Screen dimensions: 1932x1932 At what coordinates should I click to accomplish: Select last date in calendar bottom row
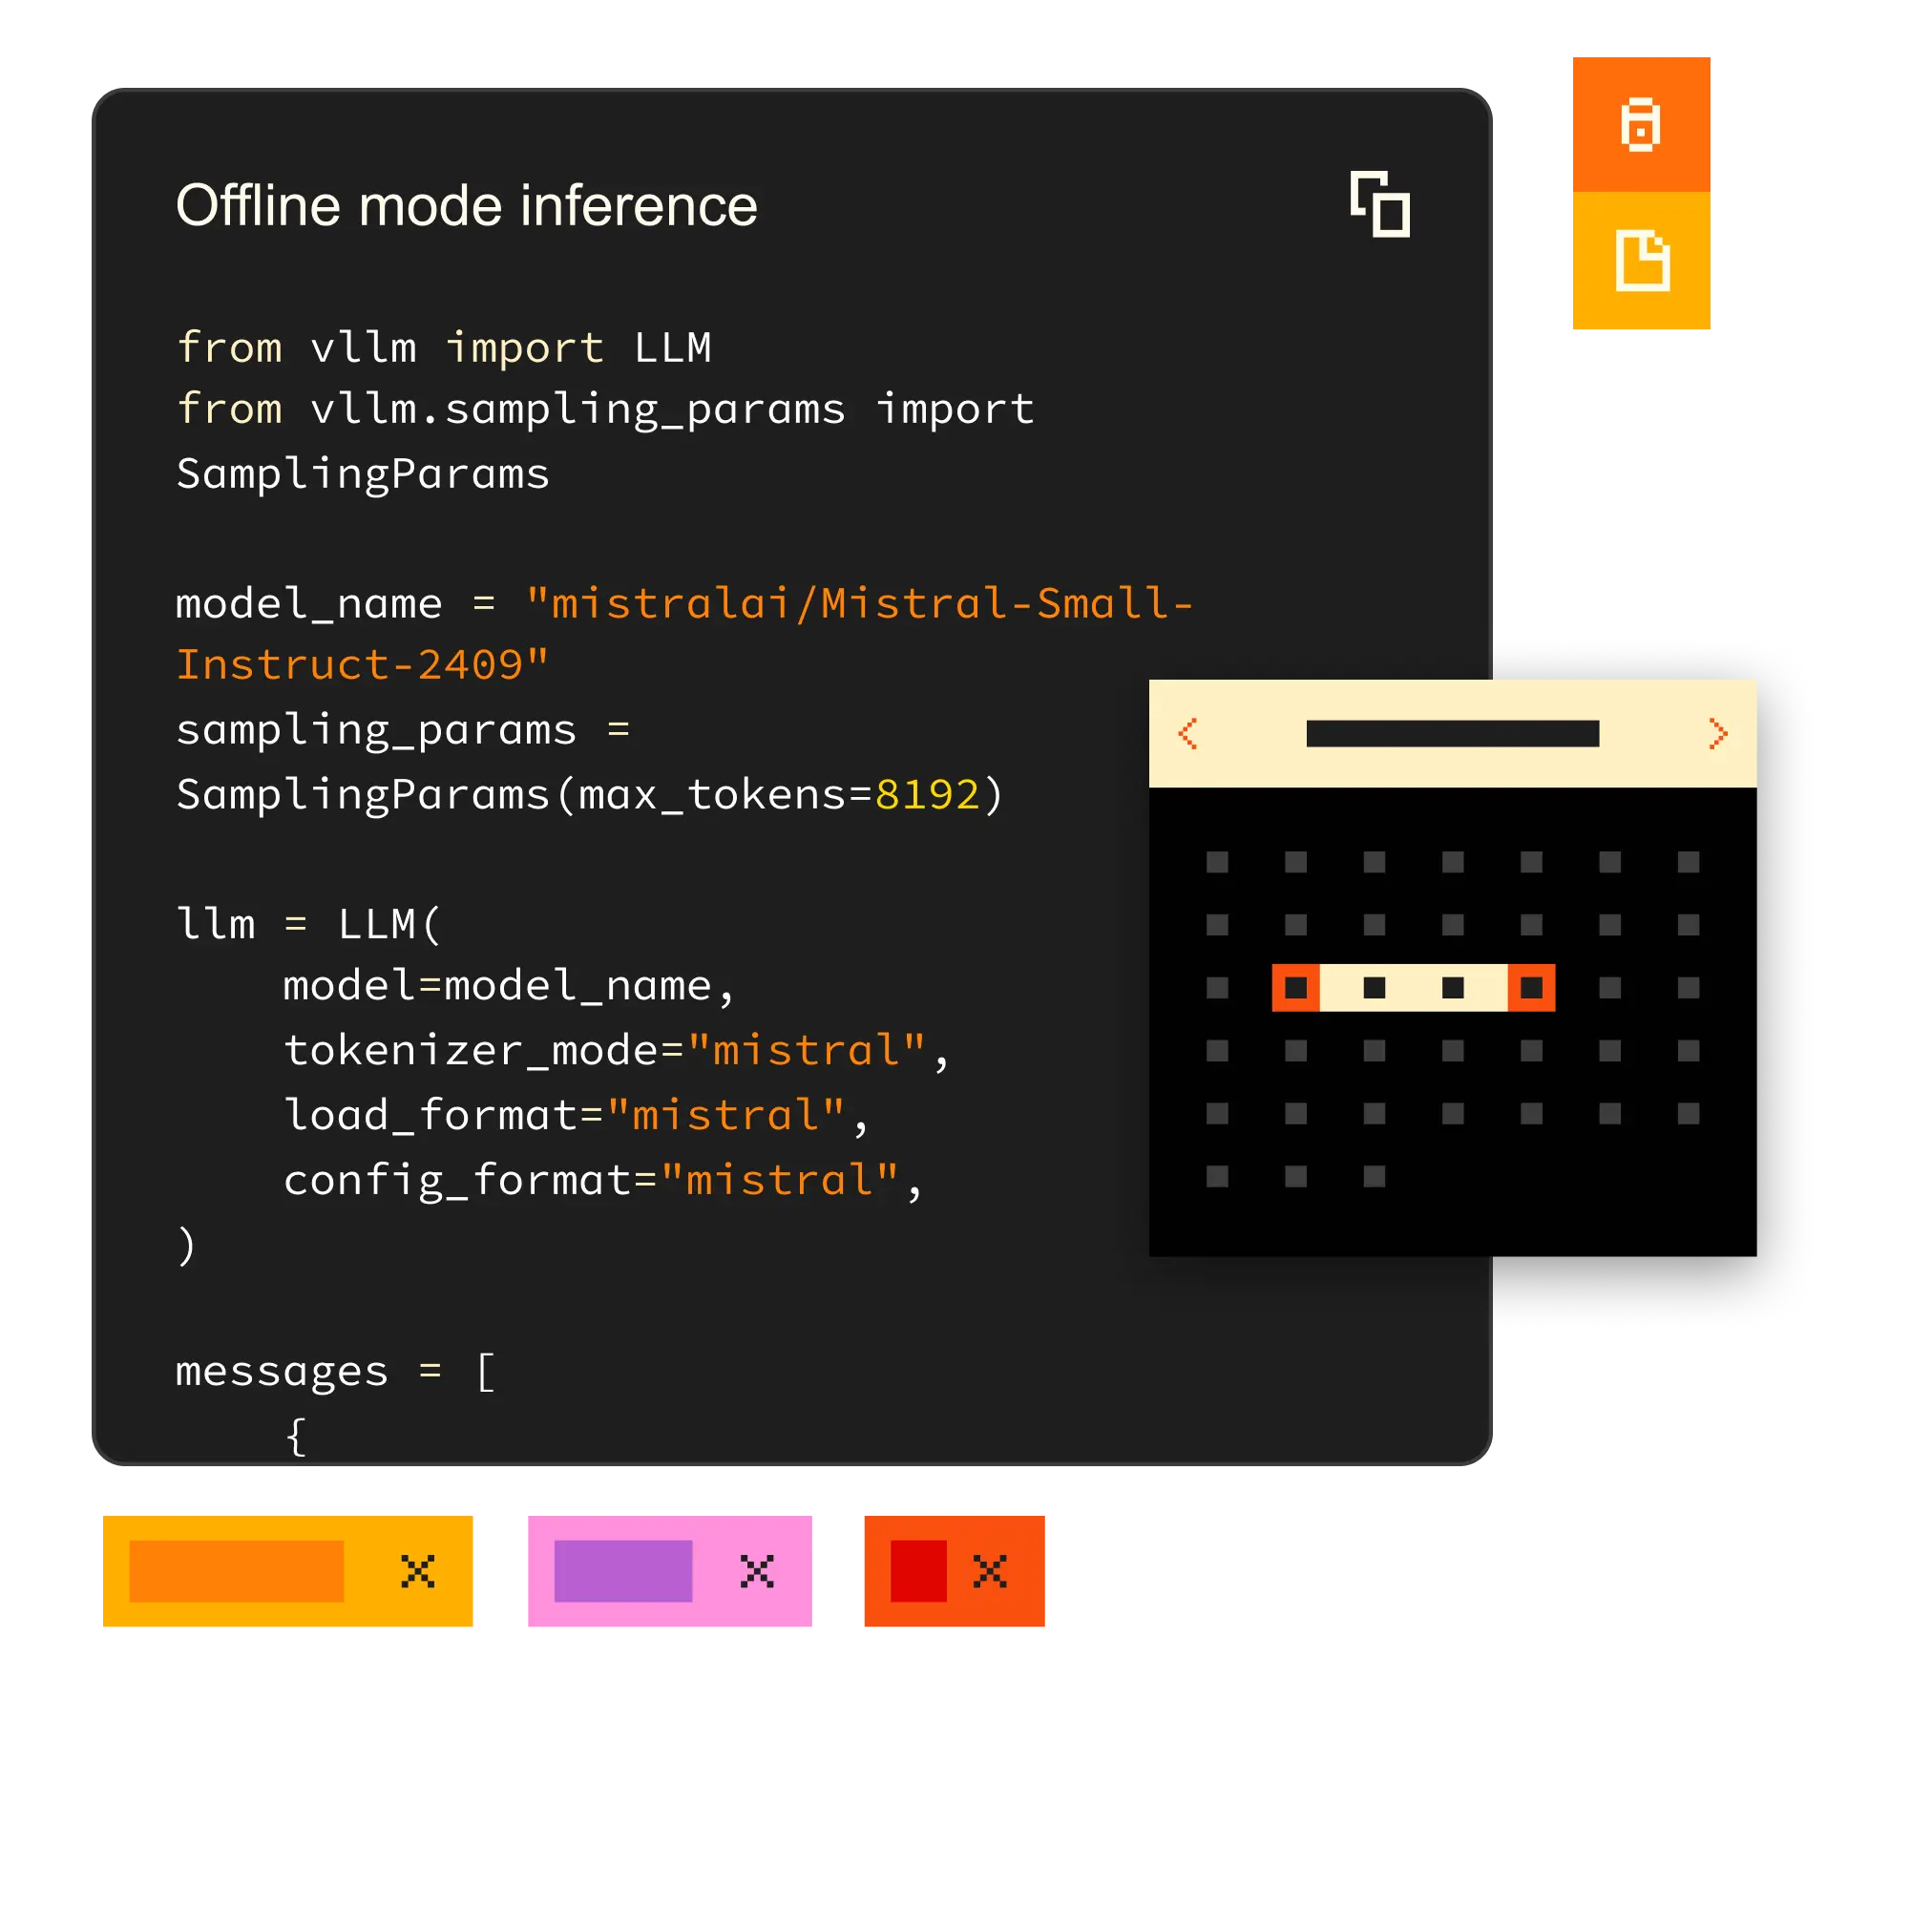pyautogui.click(x=1374, y=1176)
